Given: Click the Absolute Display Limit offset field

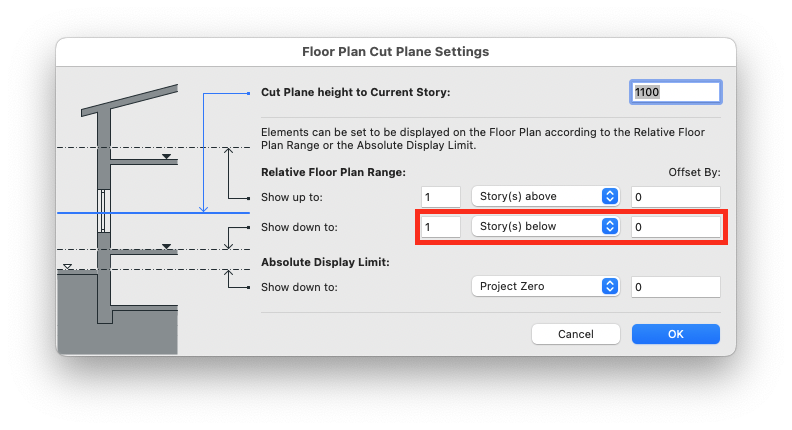Looking at the screenshot, I should tap(675, 287).
